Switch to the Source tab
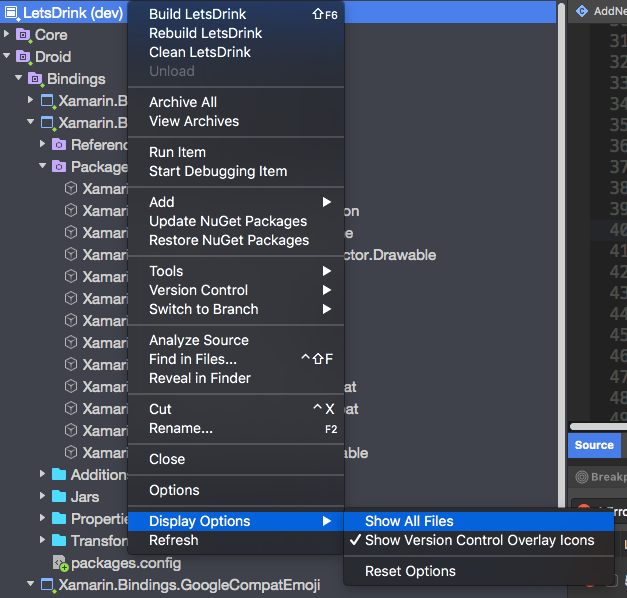Image resolution: width=627 pixels, height=598 pixels. (594, 445)
